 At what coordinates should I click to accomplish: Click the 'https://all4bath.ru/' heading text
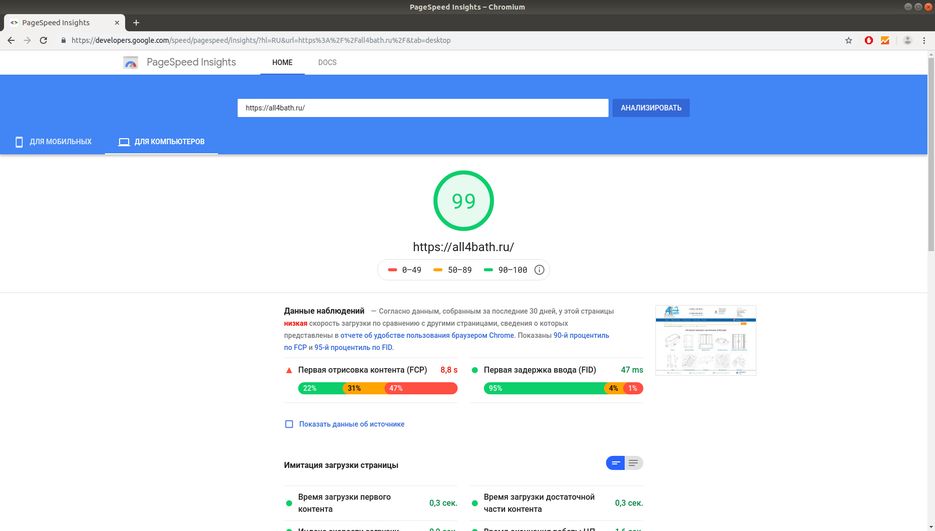click(x=463, y=247)
